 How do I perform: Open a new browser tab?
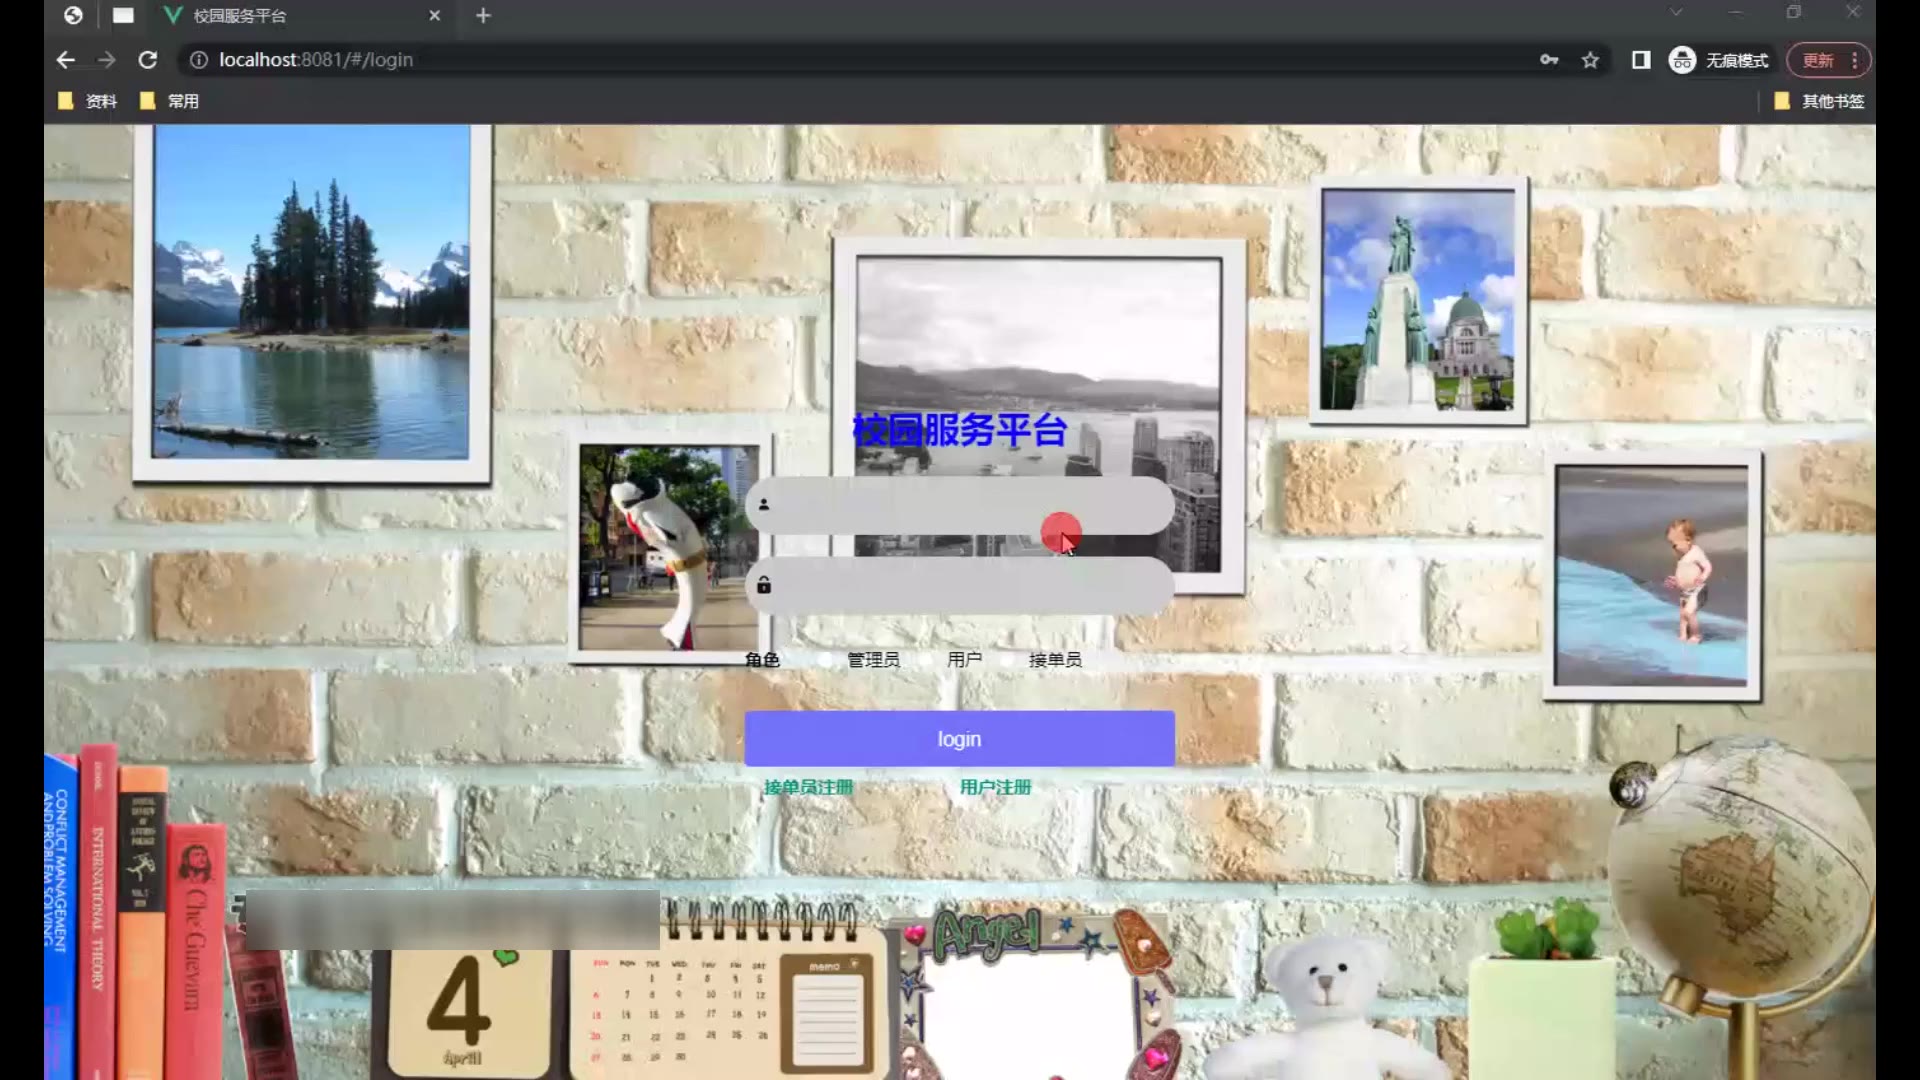[x=483, y=16]
